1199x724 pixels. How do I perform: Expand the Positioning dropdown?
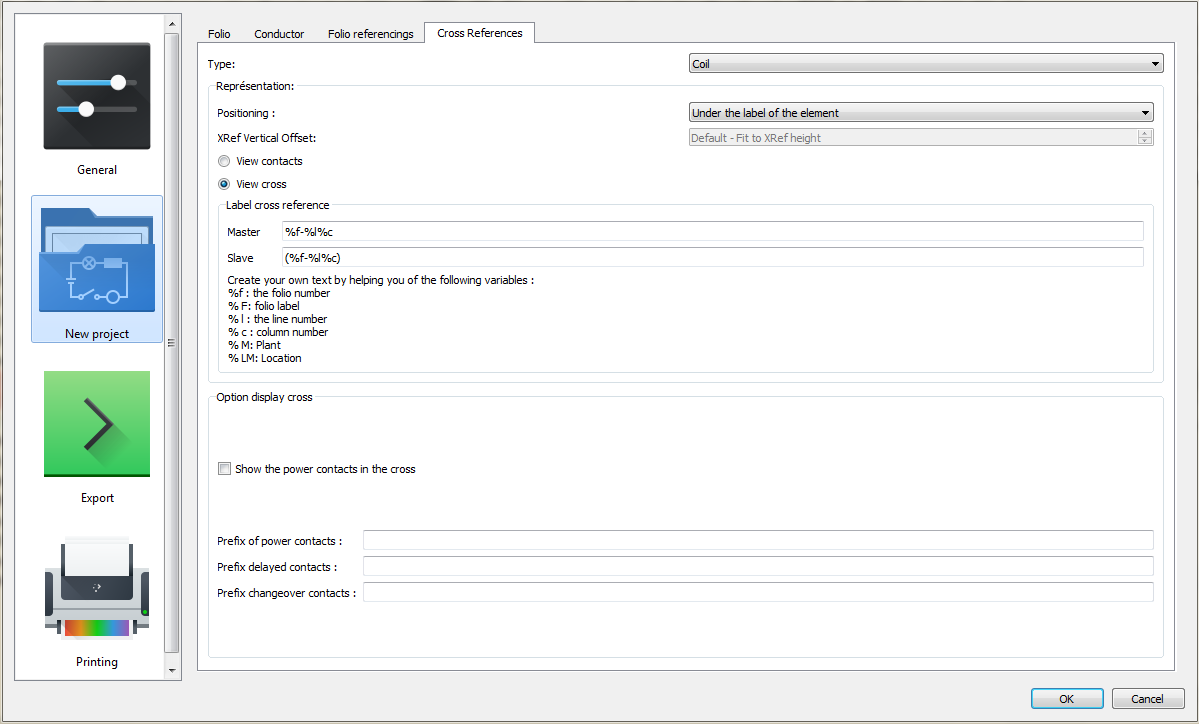click(x=921, y=113)
